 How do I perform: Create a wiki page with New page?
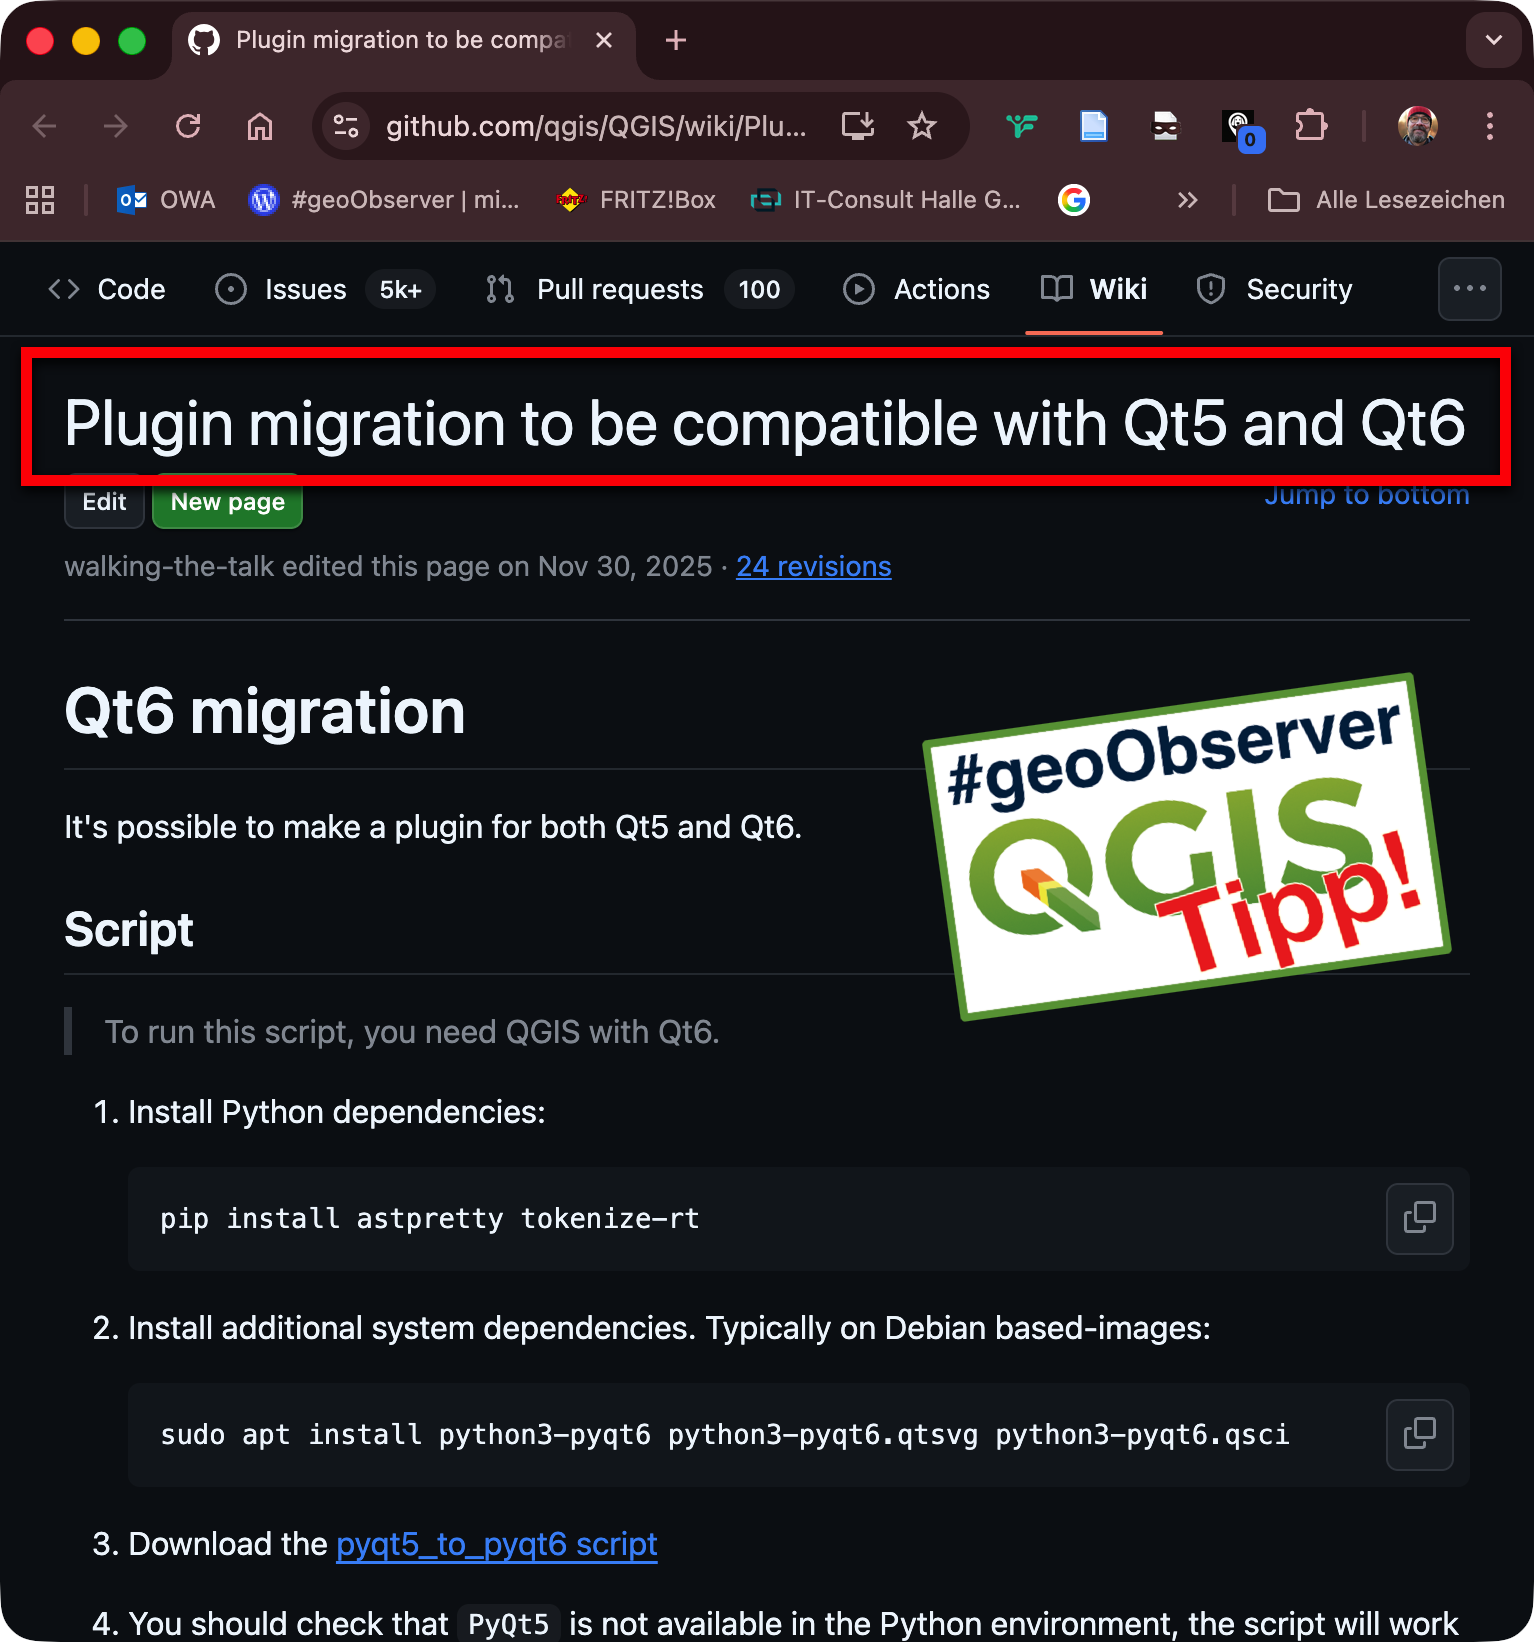[228, 502]
